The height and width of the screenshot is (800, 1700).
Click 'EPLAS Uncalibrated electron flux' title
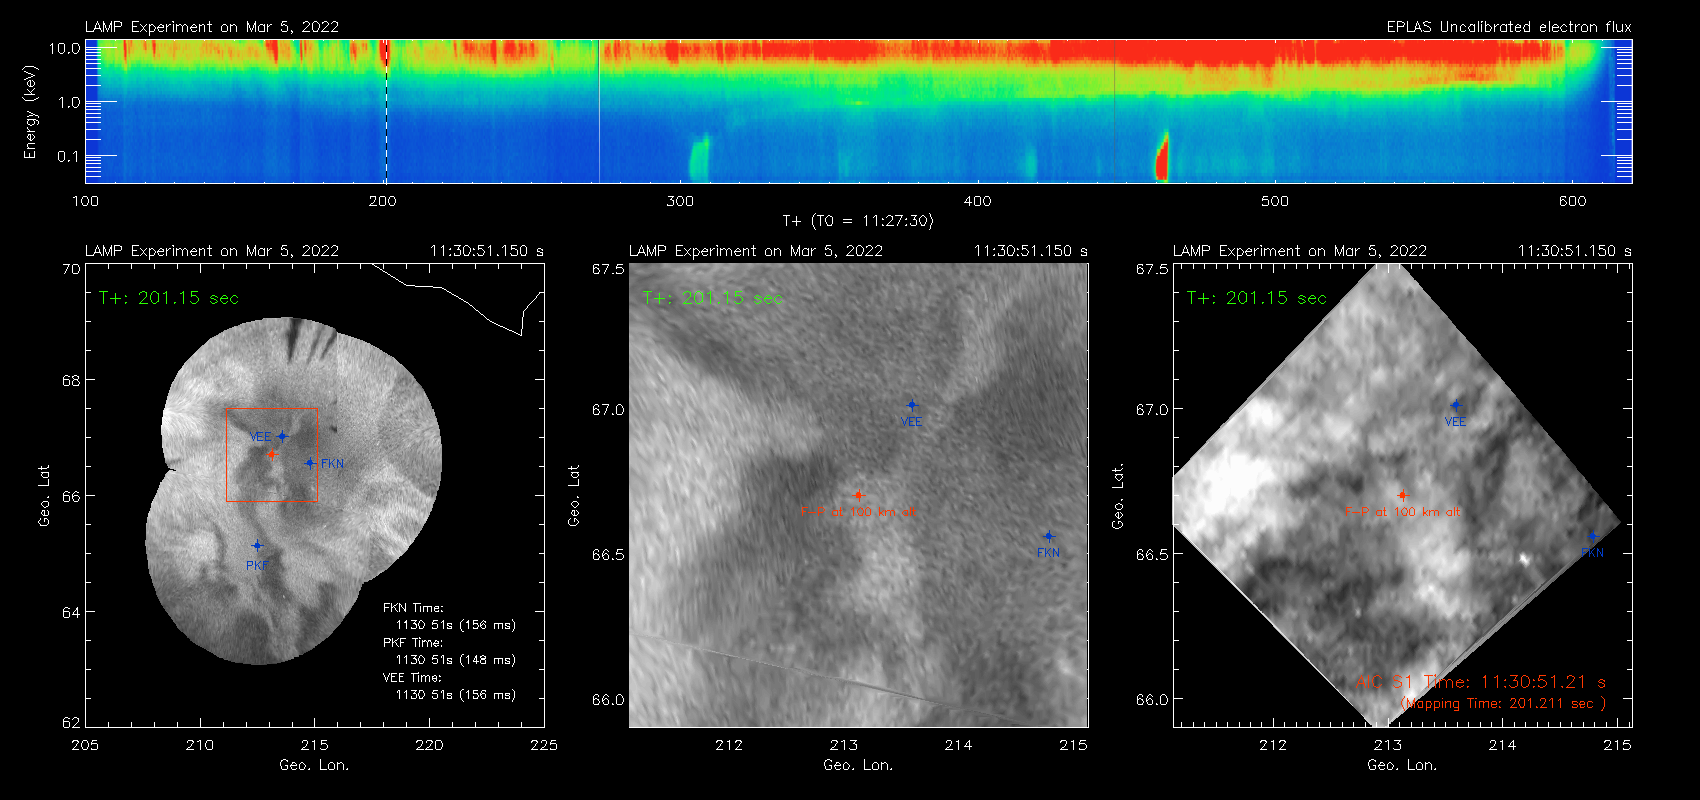[1509, 27]
